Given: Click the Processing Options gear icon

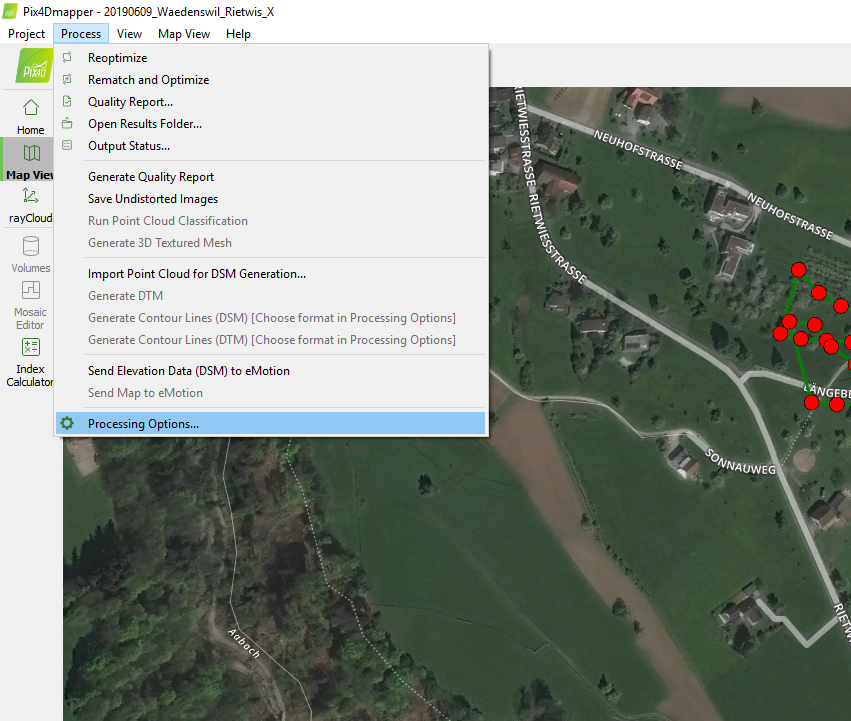Looking at the screenshot, I should click(x=67, y=422).
